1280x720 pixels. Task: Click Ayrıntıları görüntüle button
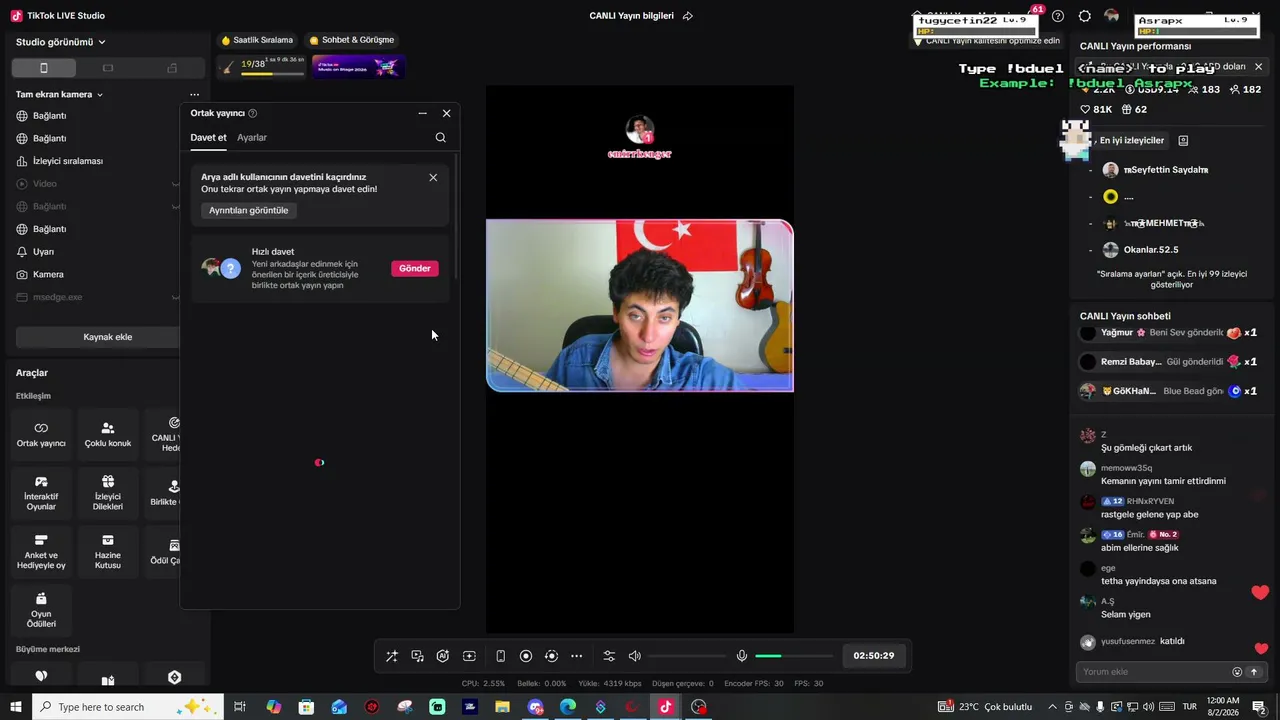point(249,211)
